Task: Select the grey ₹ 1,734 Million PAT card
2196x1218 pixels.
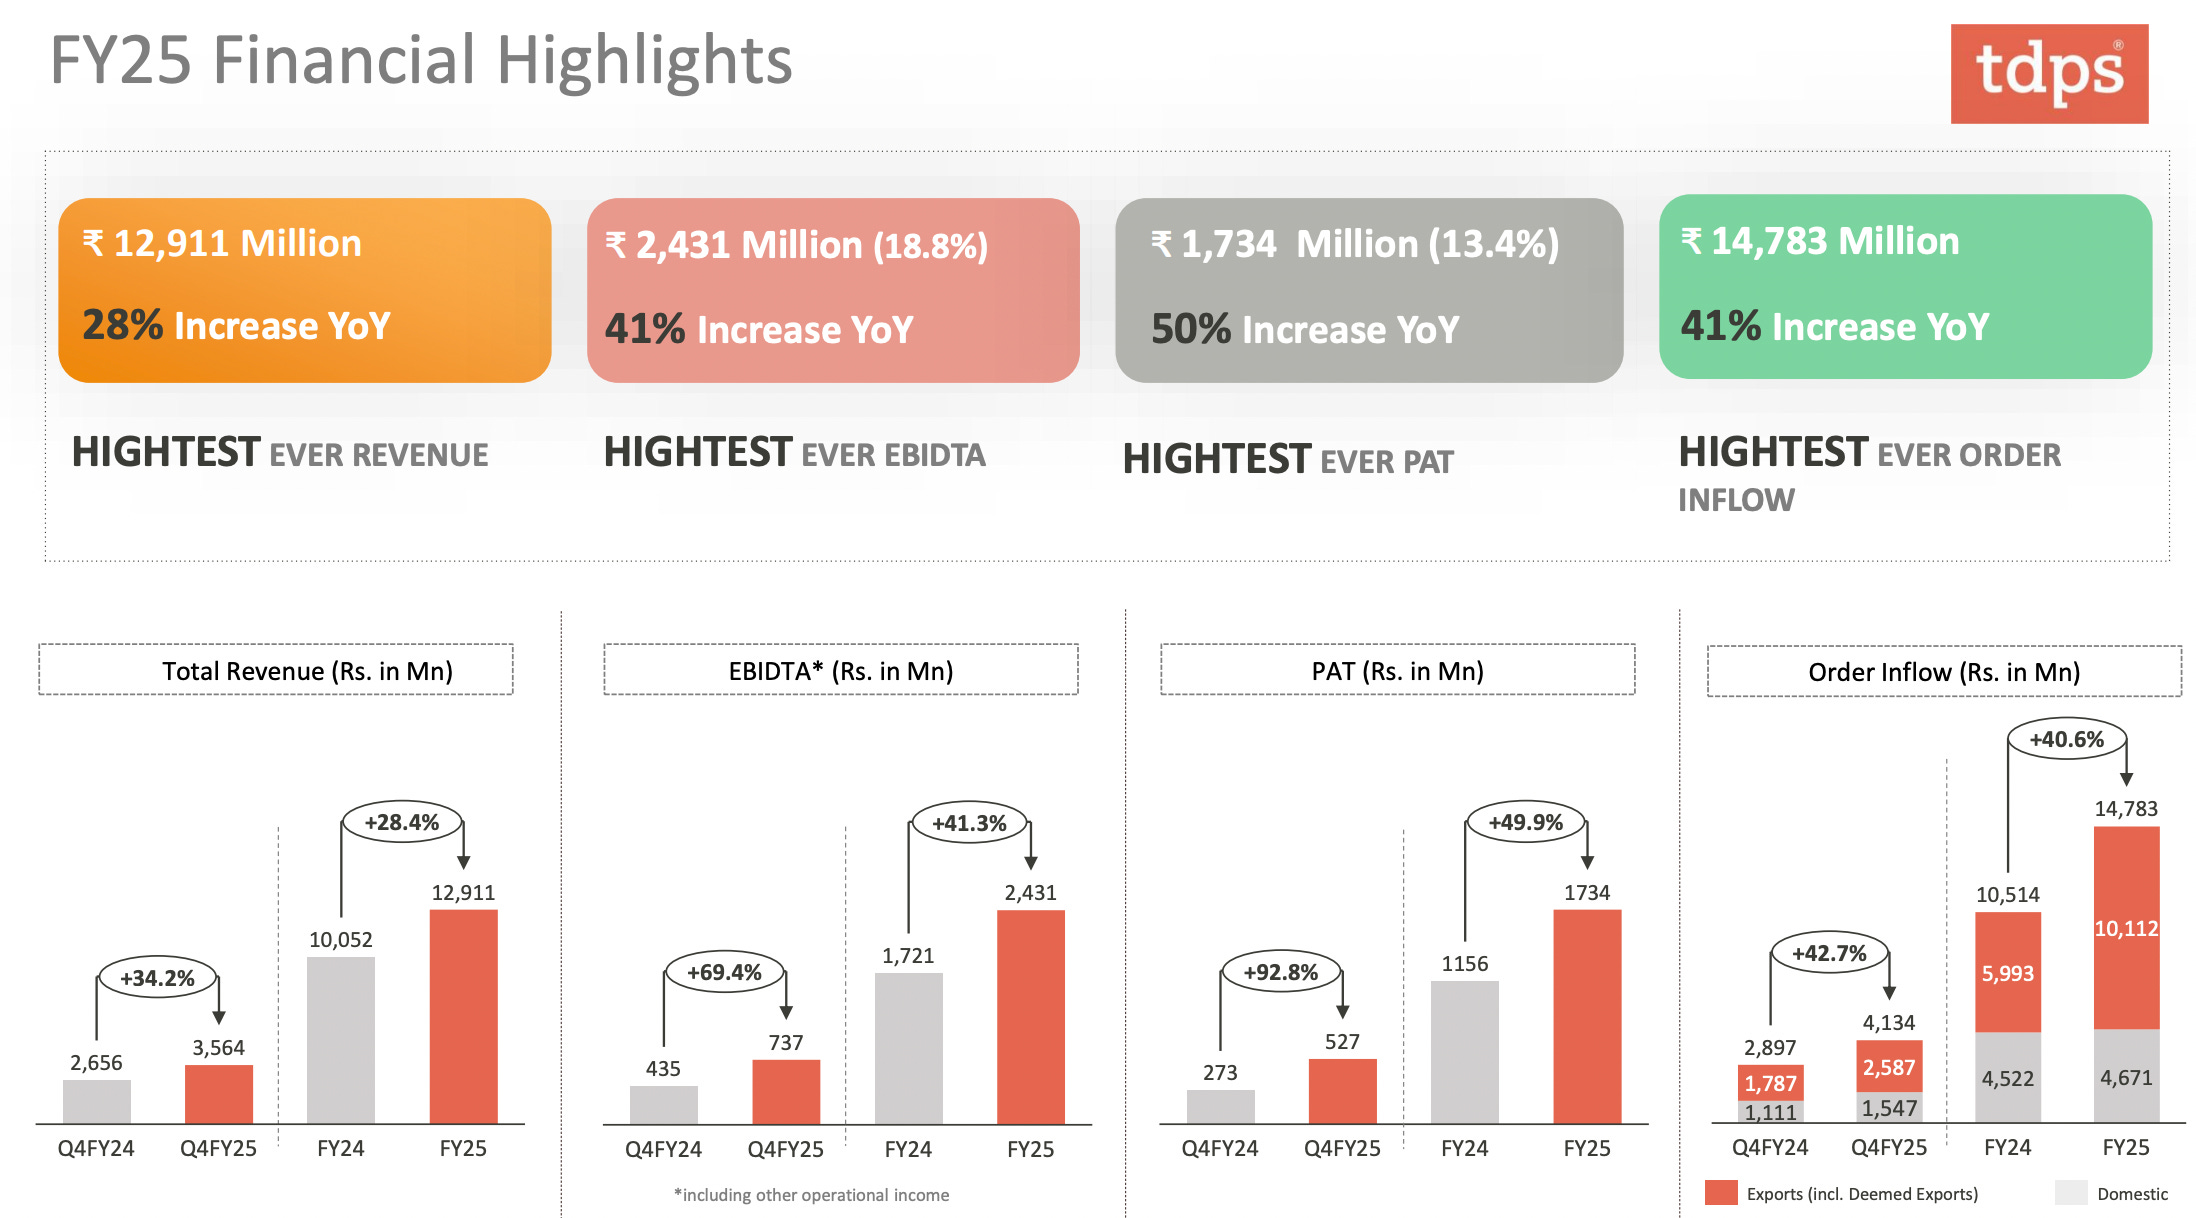Action: click(1368, 290)
